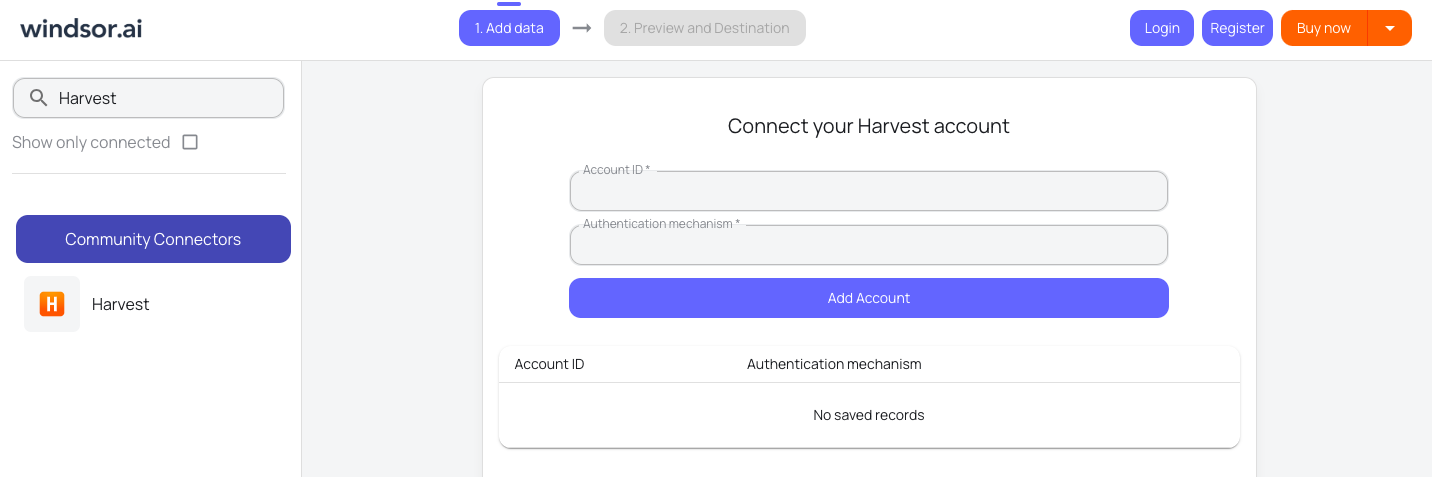Screen dimensions: 1432x477
Task: Click the Authentication mechanism column header
Action: [x=834, y=364]
